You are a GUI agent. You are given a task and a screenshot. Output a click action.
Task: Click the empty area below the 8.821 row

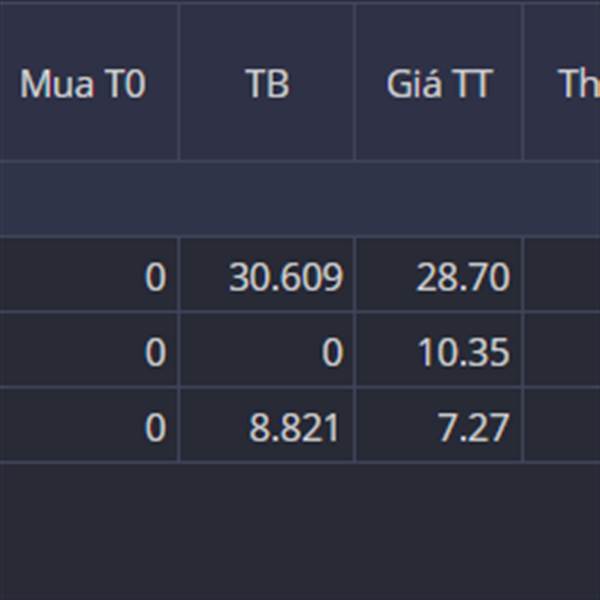coord(300,530)
